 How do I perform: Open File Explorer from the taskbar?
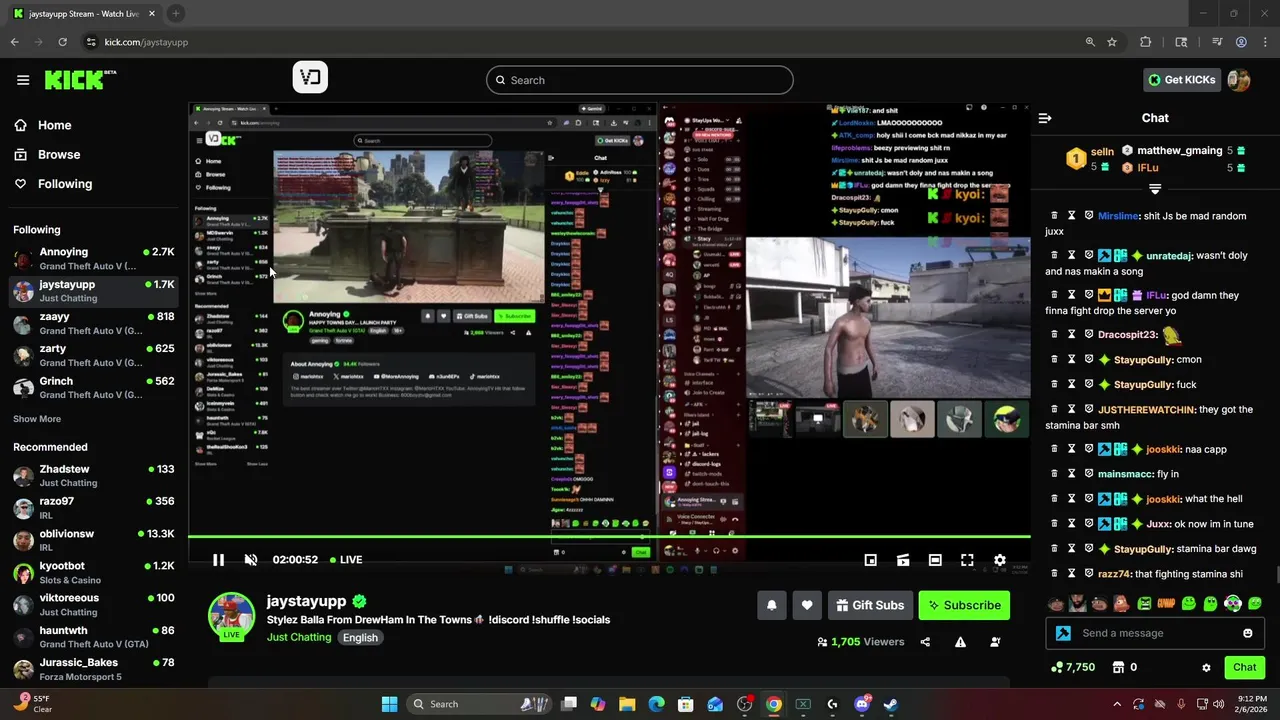(x=627, y=704)
